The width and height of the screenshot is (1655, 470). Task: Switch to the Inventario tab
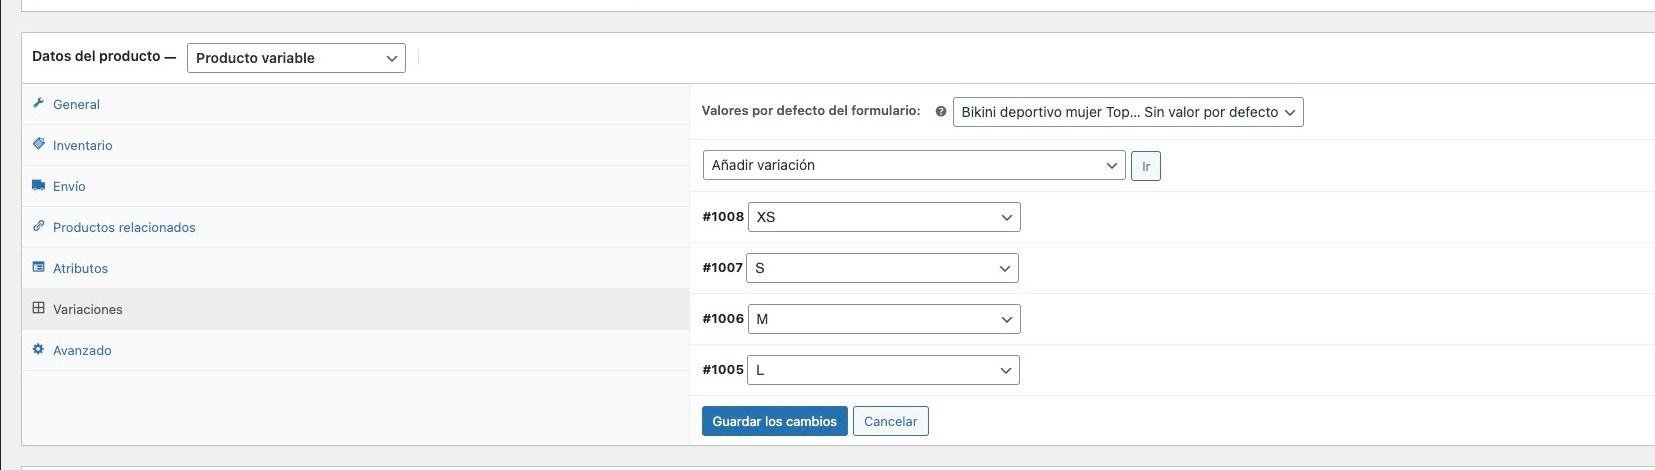pyautogui.click(x=82, y=145)
